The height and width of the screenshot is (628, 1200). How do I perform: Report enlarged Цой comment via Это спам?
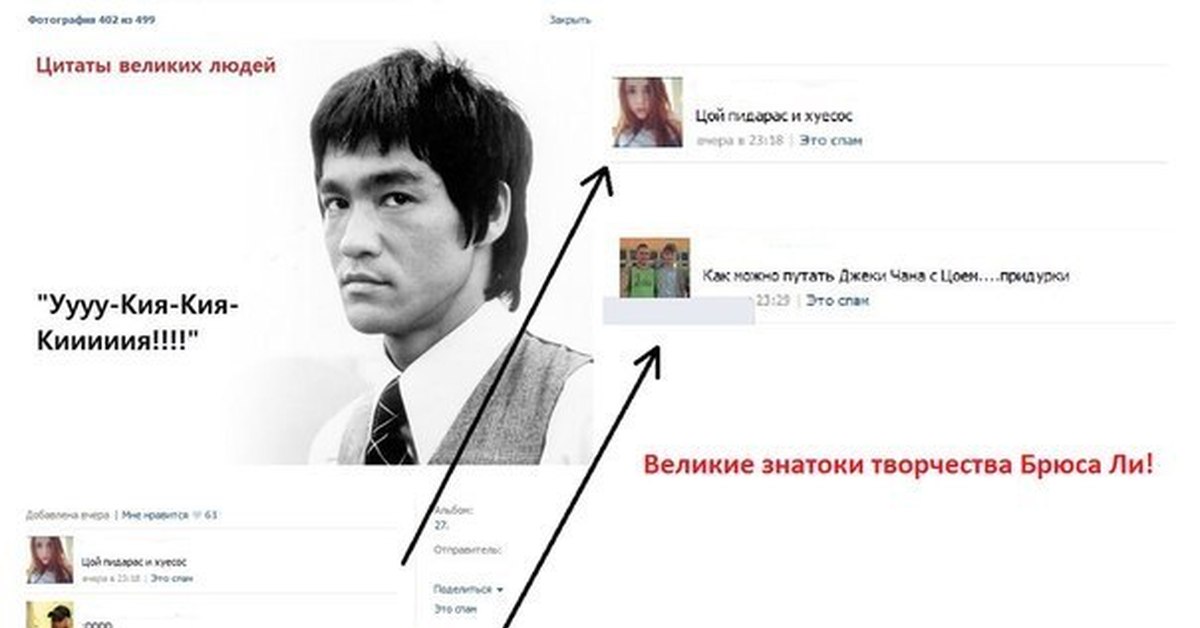(830, 141)
